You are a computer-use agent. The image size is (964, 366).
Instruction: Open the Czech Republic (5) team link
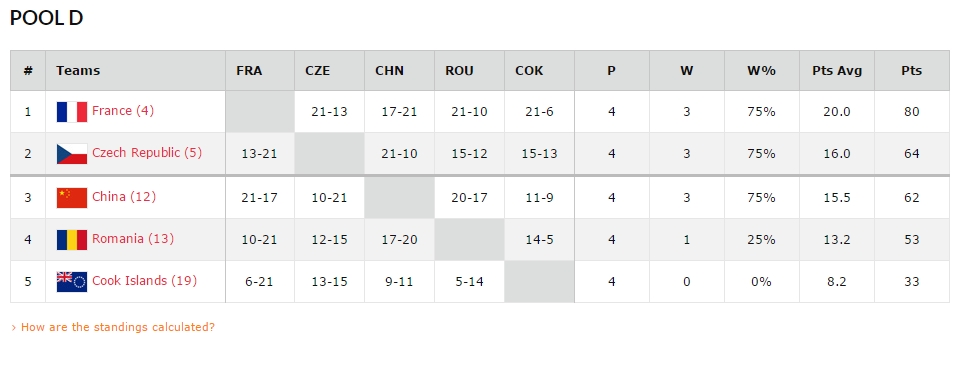147,153
